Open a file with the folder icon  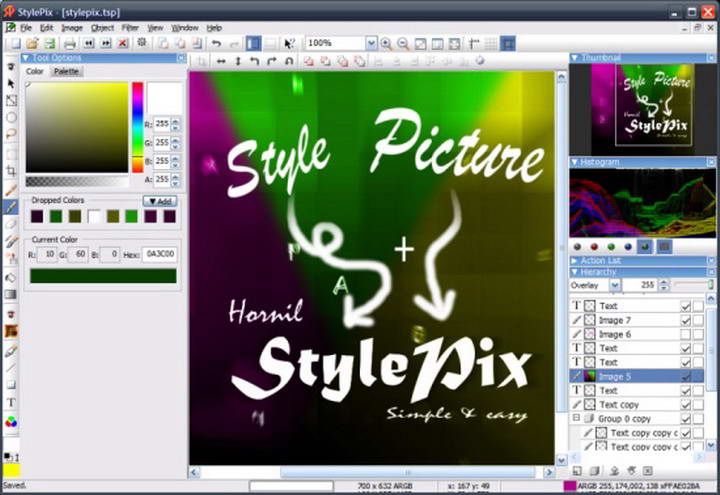[32, 44]
